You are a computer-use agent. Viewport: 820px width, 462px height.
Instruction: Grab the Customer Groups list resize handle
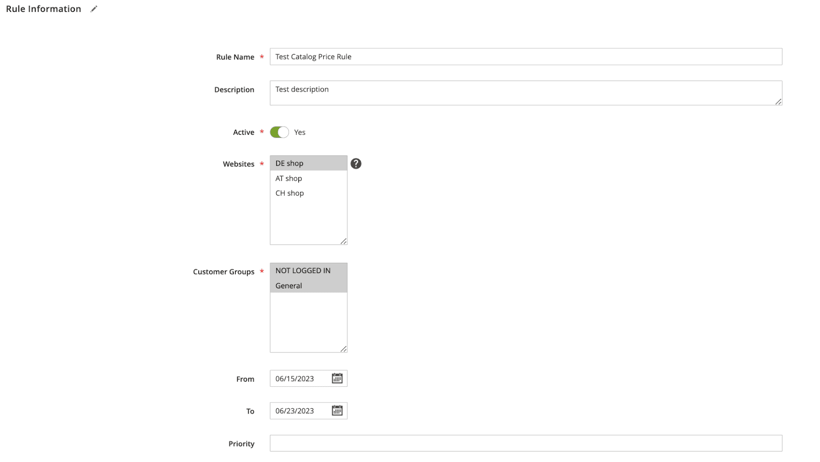tap(343, 348)
